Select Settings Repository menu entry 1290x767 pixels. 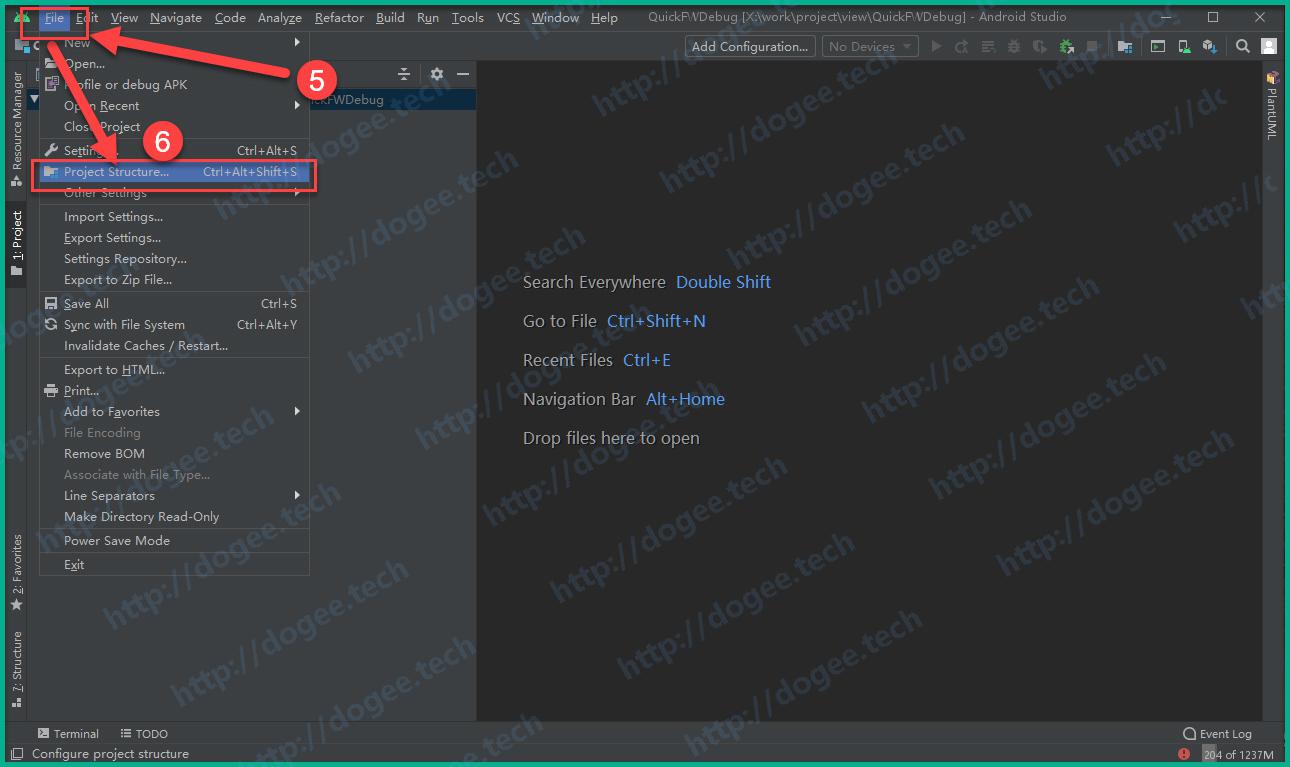(174, 259)
